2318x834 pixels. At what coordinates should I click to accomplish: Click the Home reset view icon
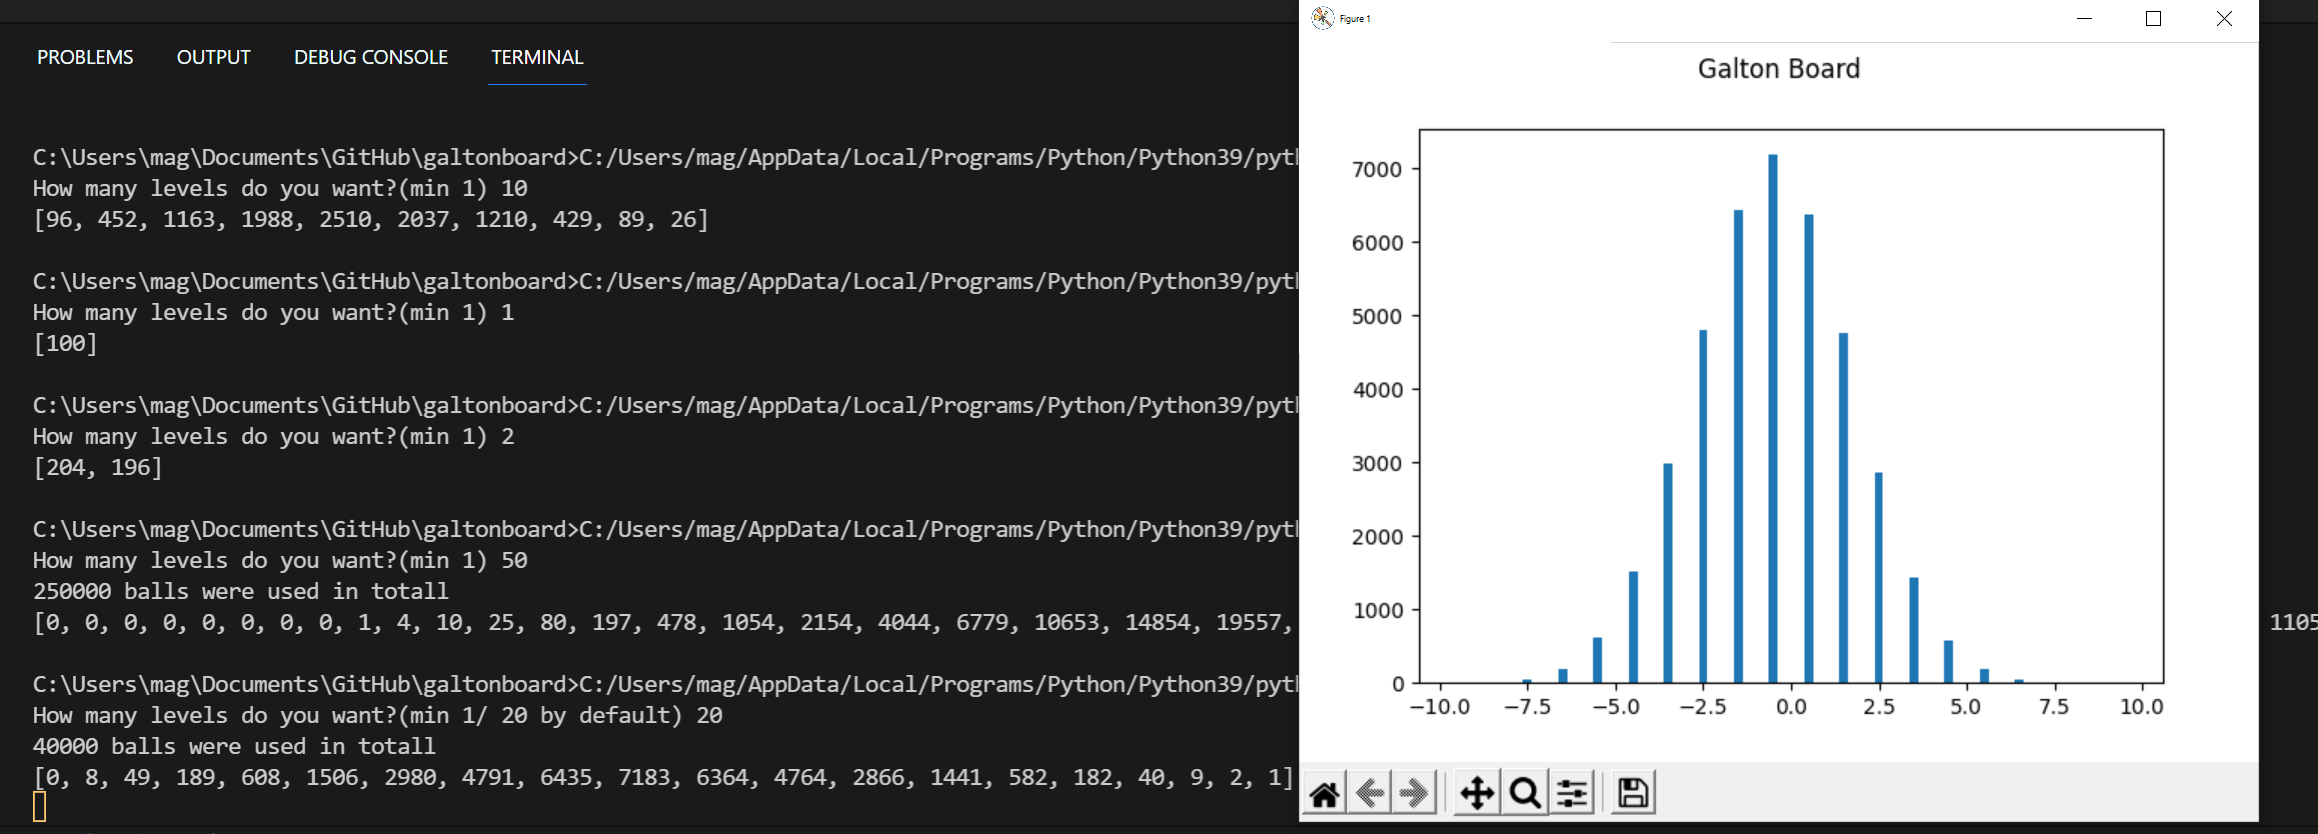[x=1324, y=794]
